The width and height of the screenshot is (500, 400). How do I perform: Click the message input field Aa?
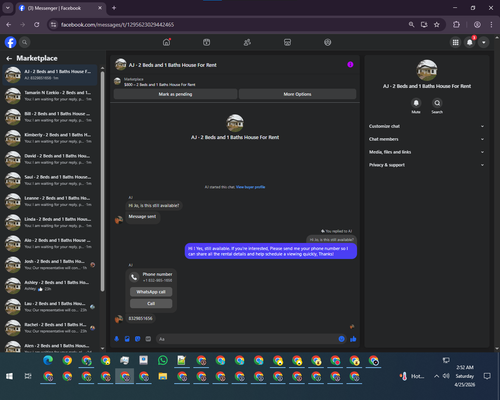tap(247, 339)
